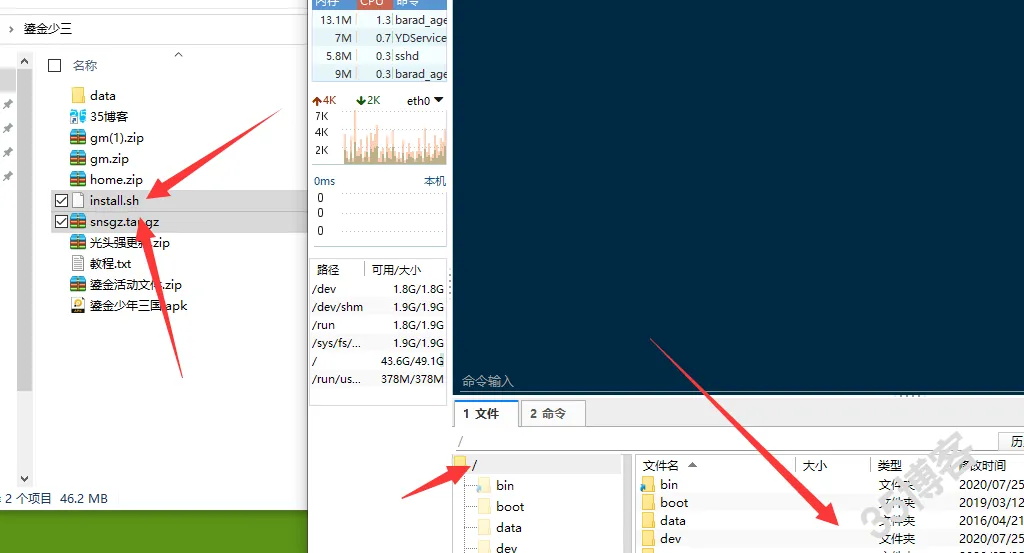Sort remote files by 类型 column

[x=889, y=466]
